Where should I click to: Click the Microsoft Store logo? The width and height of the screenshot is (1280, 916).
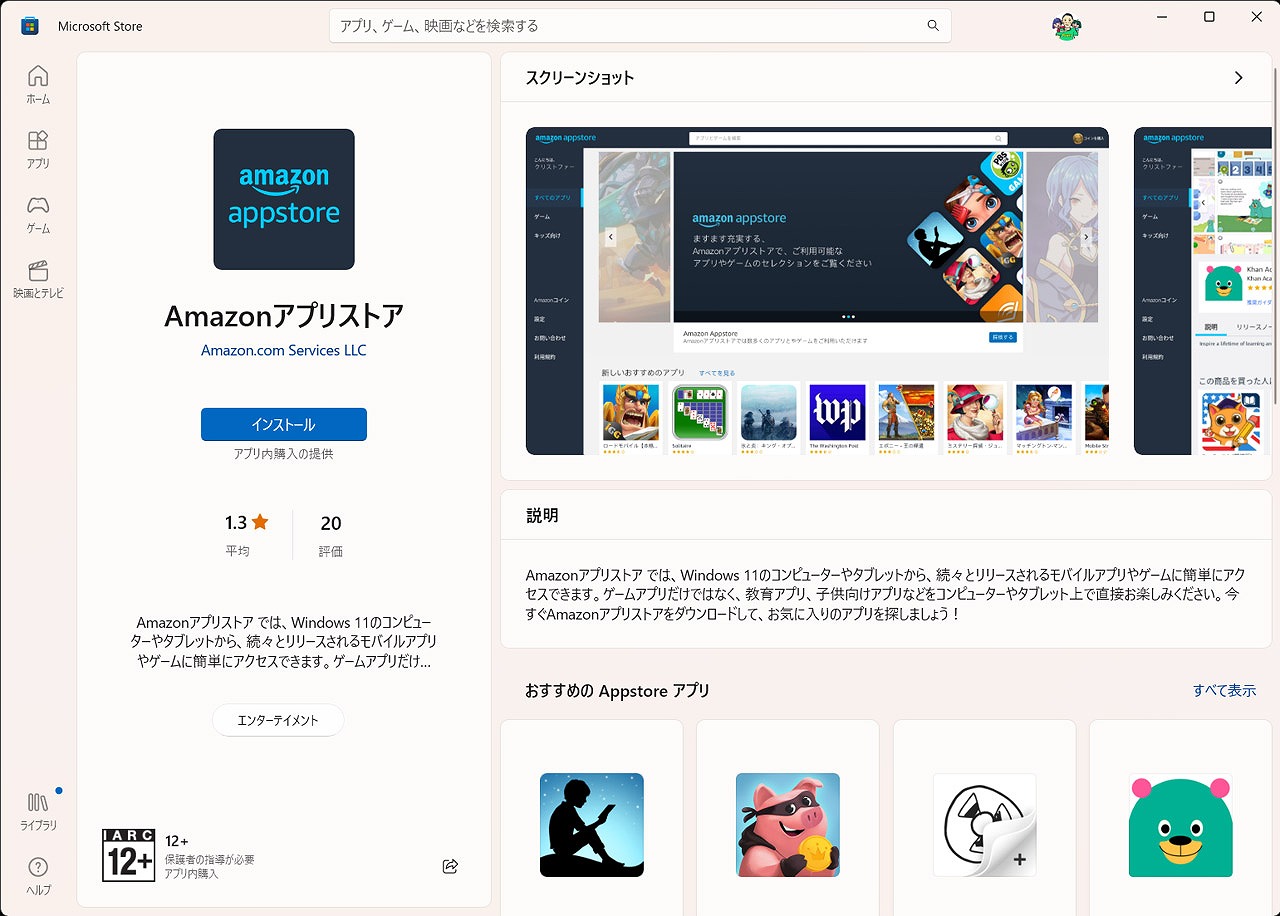click(28, 25)
